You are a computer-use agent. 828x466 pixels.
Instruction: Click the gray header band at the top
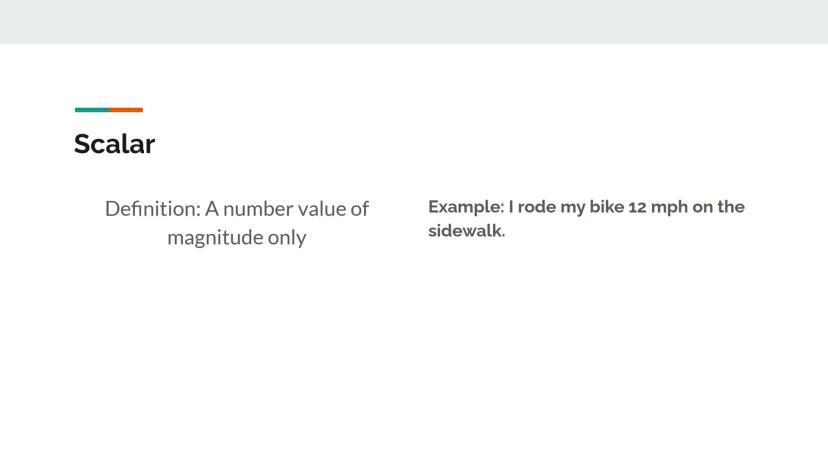click(414, 21)
